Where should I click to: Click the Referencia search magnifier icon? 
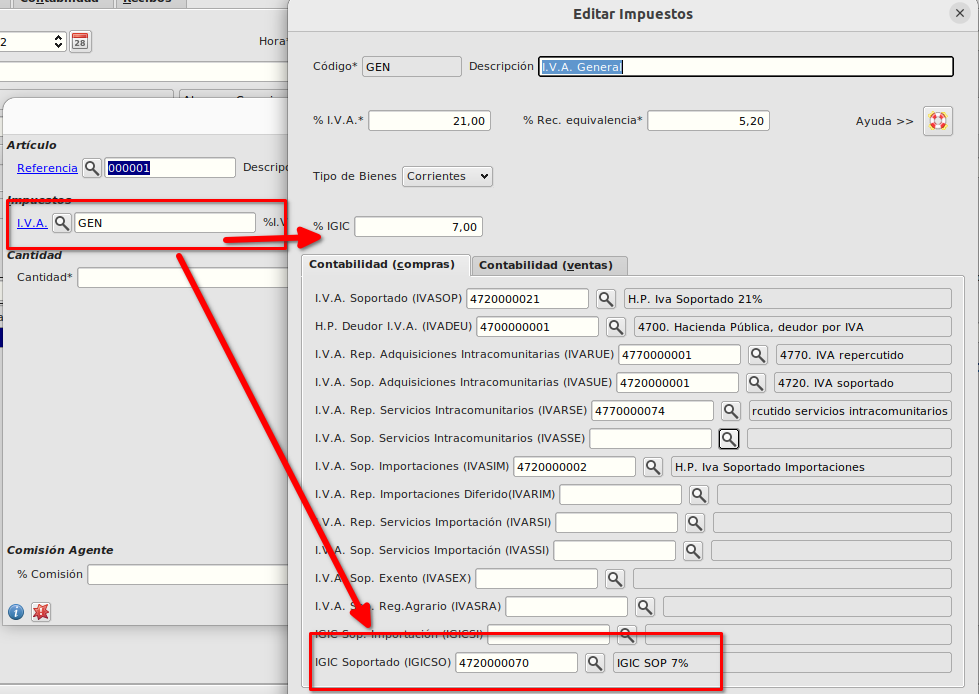(x=92, y=168)
